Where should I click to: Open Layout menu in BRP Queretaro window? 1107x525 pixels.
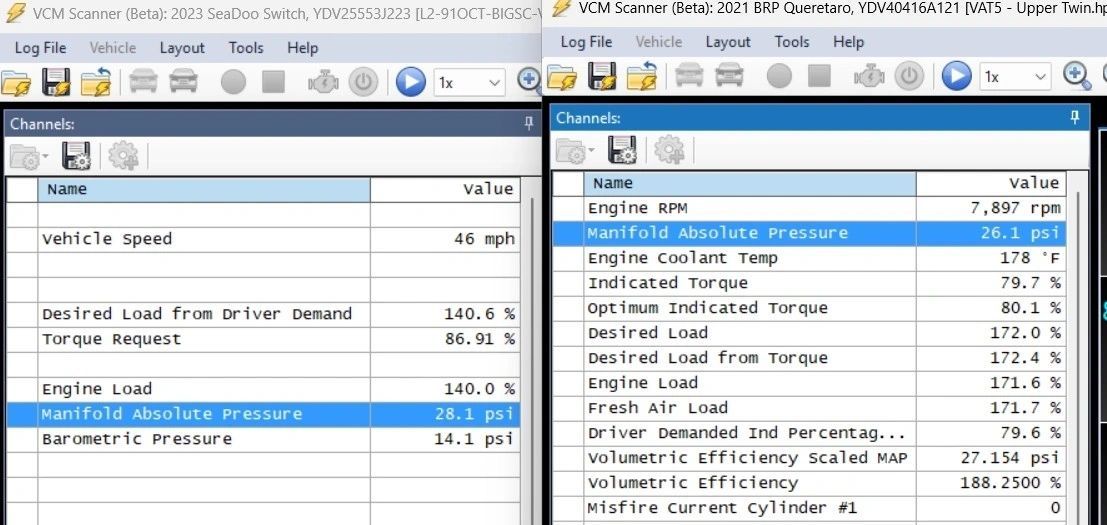pos(728,42)
